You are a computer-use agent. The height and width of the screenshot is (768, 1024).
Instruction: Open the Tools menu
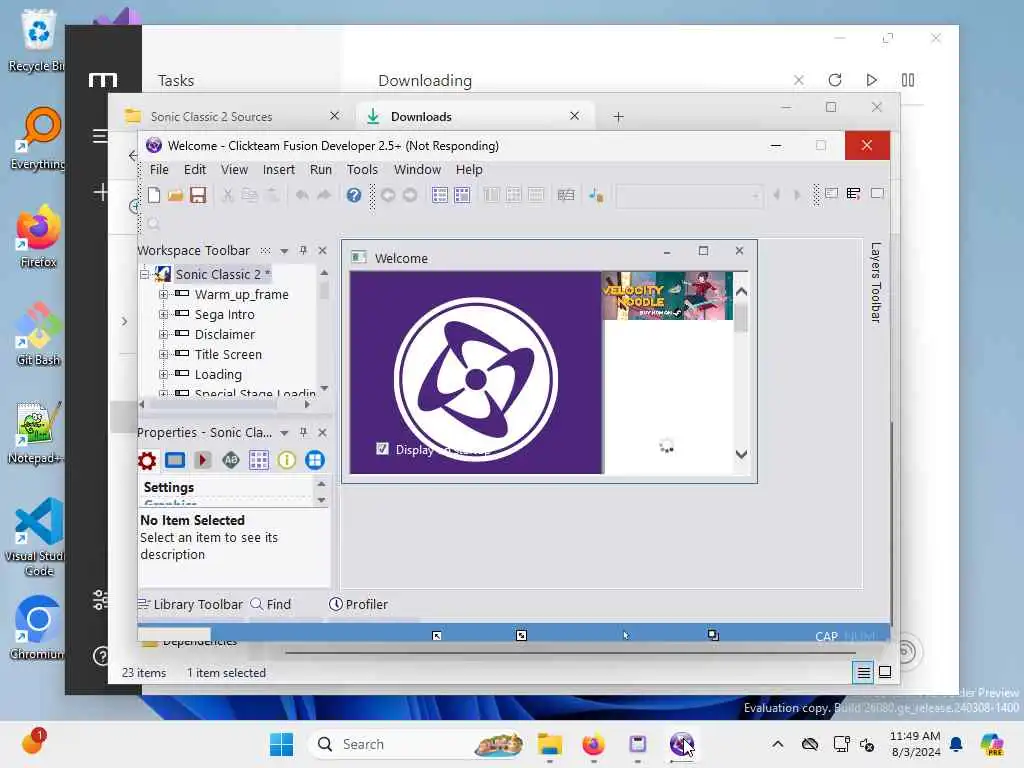click(x=362, y=169)
